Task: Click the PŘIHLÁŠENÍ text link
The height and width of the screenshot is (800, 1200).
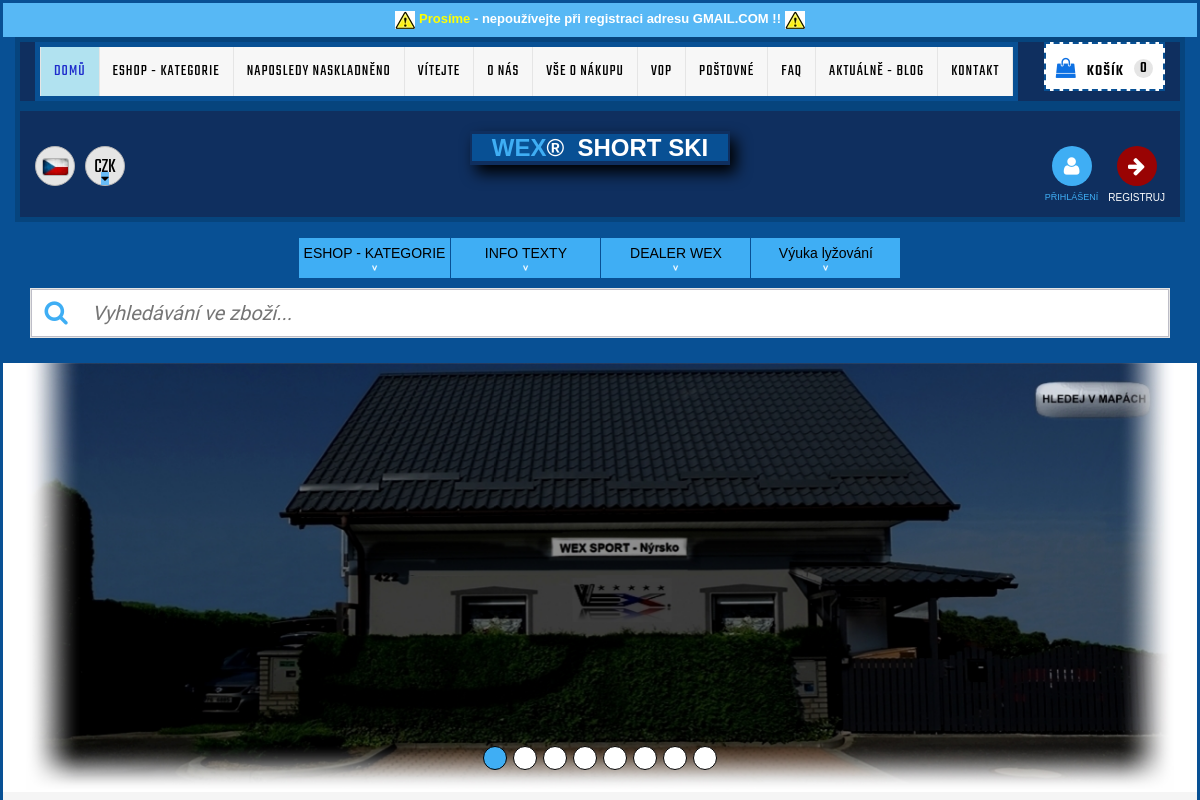Action: click(x=1071, y=197)
